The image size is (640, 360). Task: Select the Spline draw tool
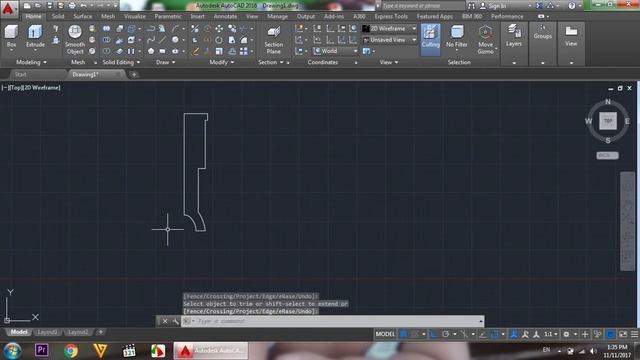tap(151, 40)
